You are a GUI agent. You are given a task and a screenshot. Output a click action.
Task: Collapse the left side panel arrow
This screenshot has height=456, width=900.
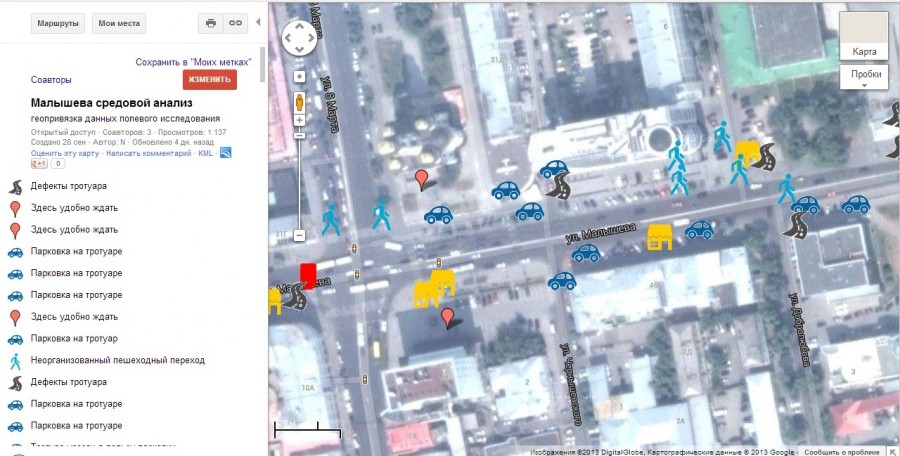[259, 22]
